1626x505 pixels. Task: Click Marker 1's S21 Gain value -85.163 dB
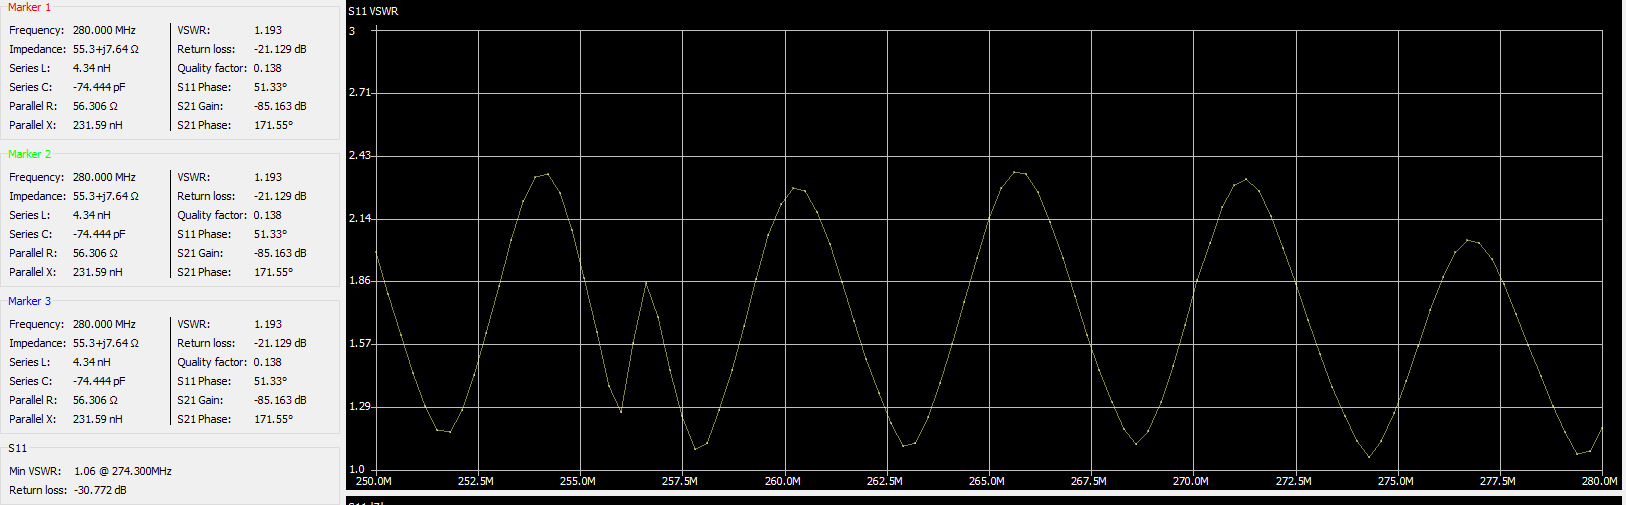pos(280,106)
